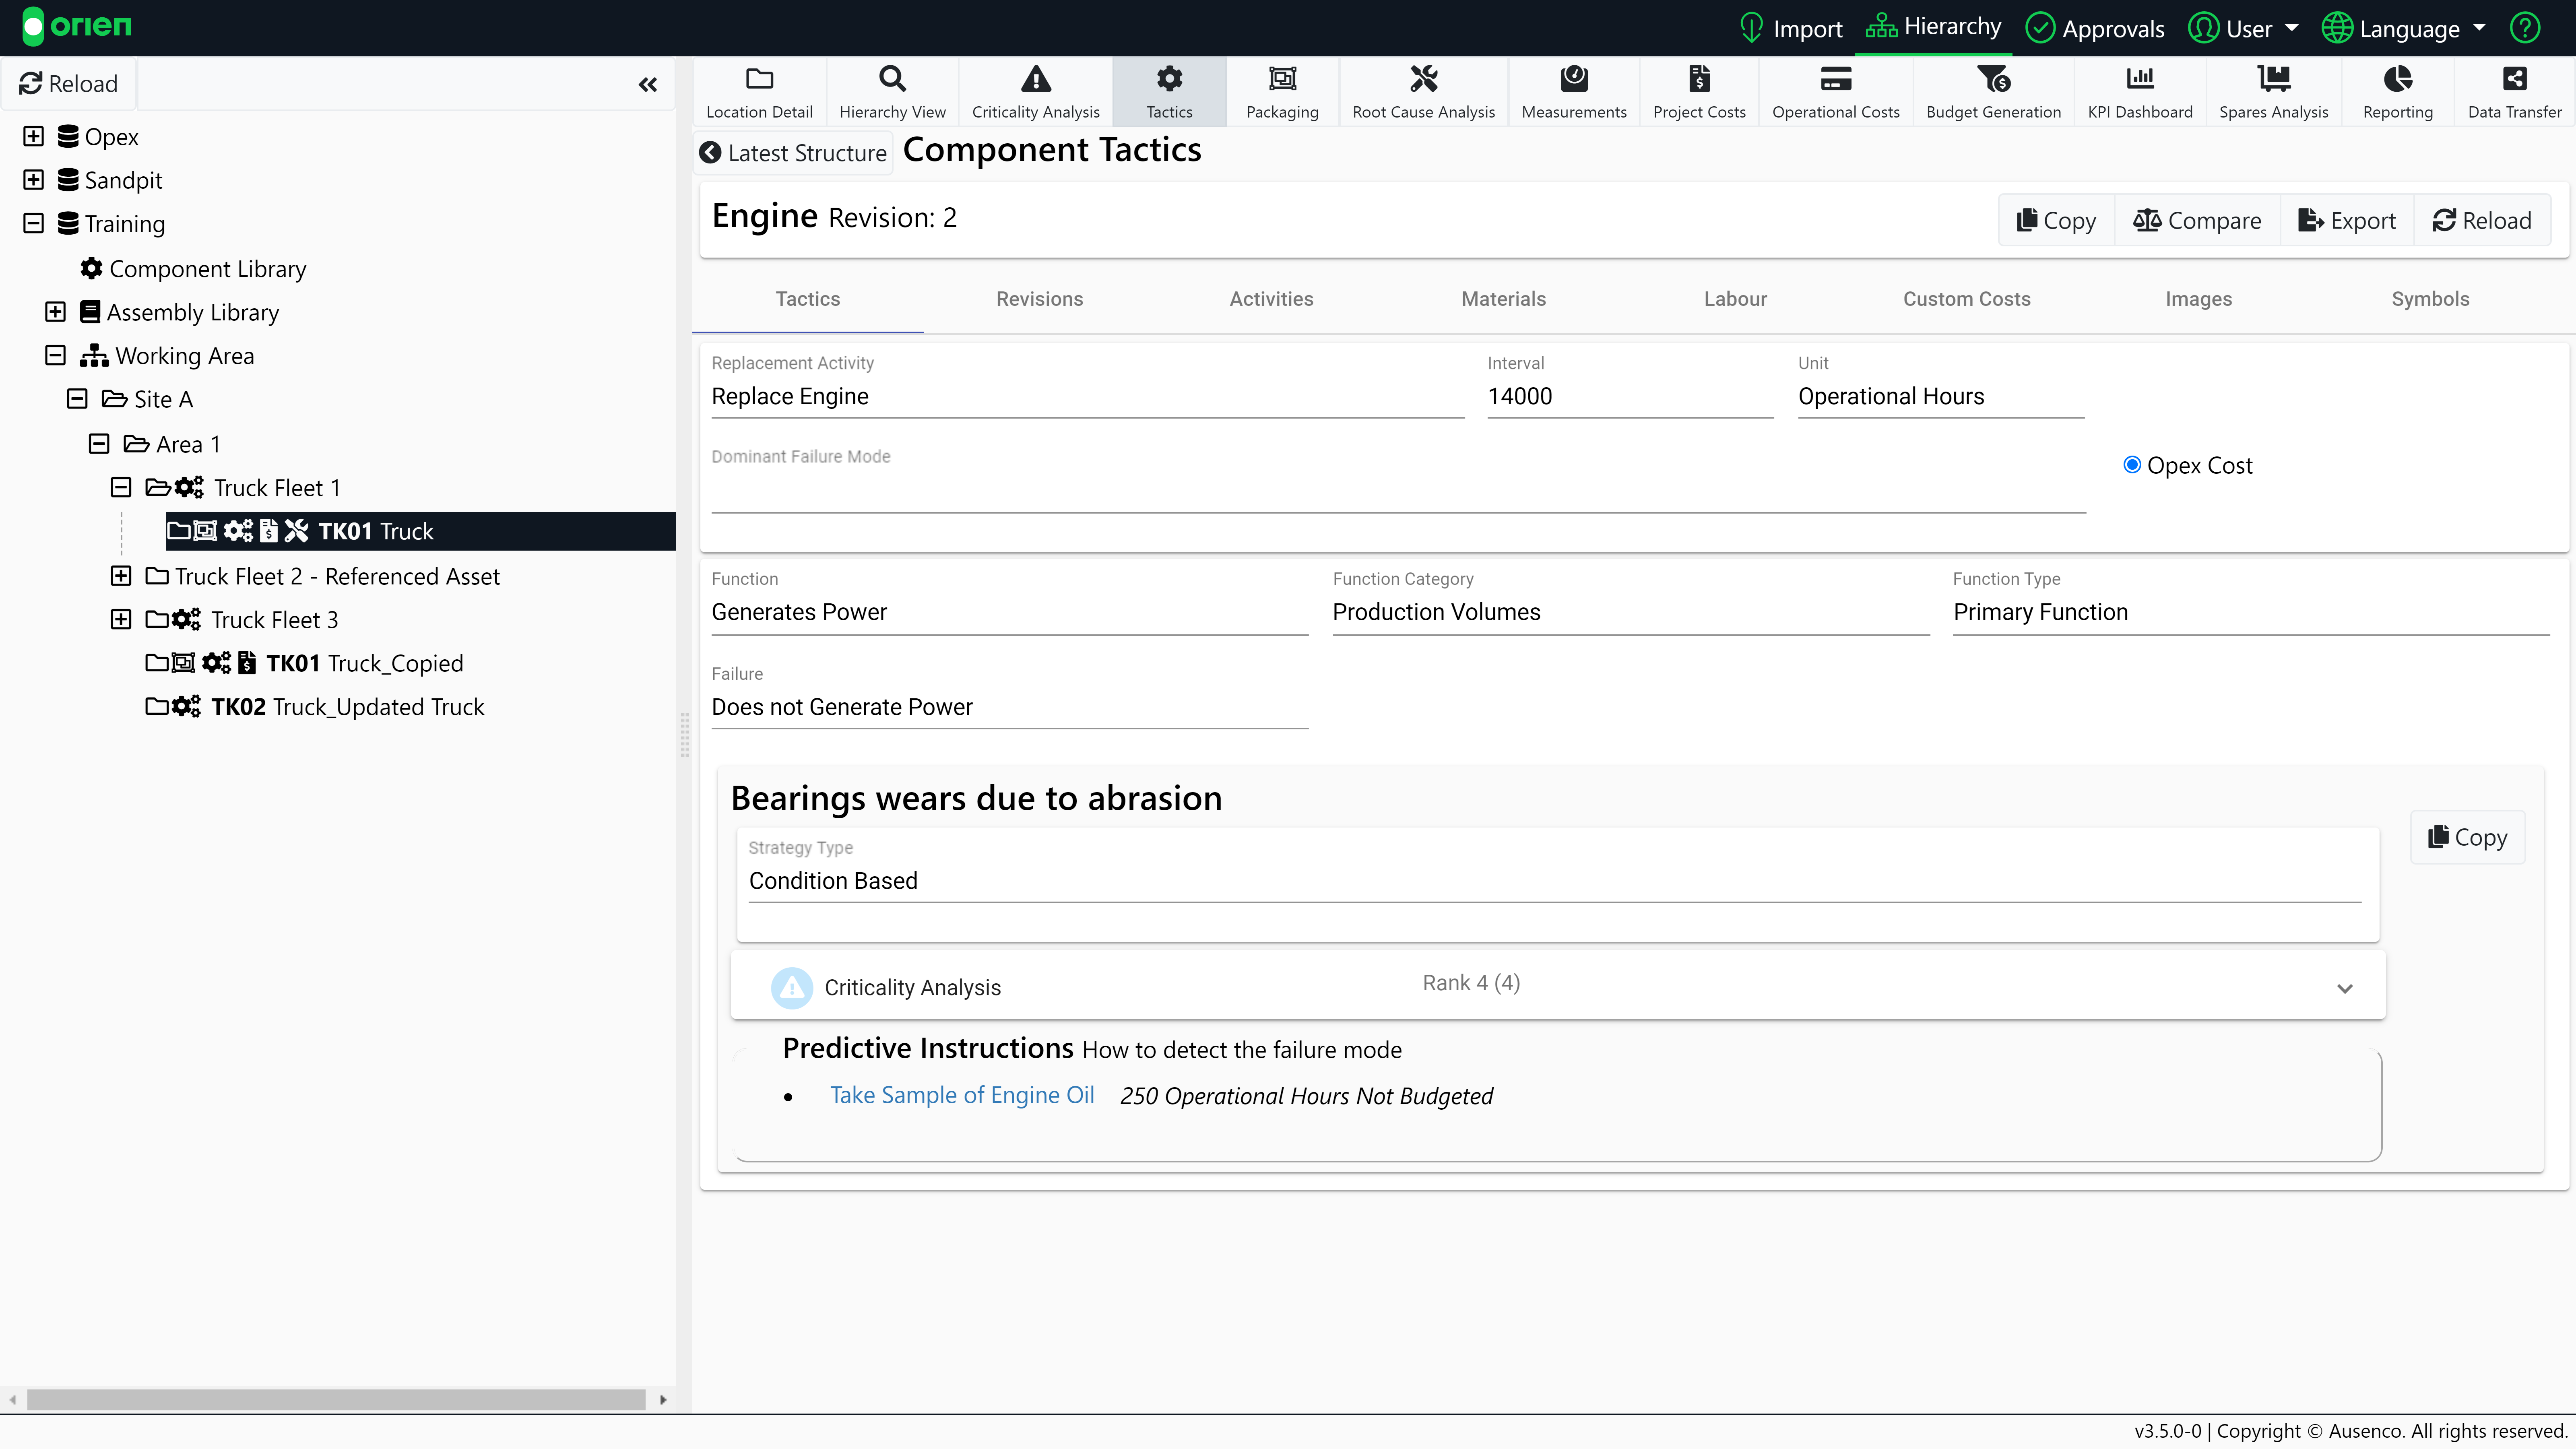Go back via Latest Structure arrow
The height and width of the screenshot is (1449, 2576).
(x=710, y=153)
